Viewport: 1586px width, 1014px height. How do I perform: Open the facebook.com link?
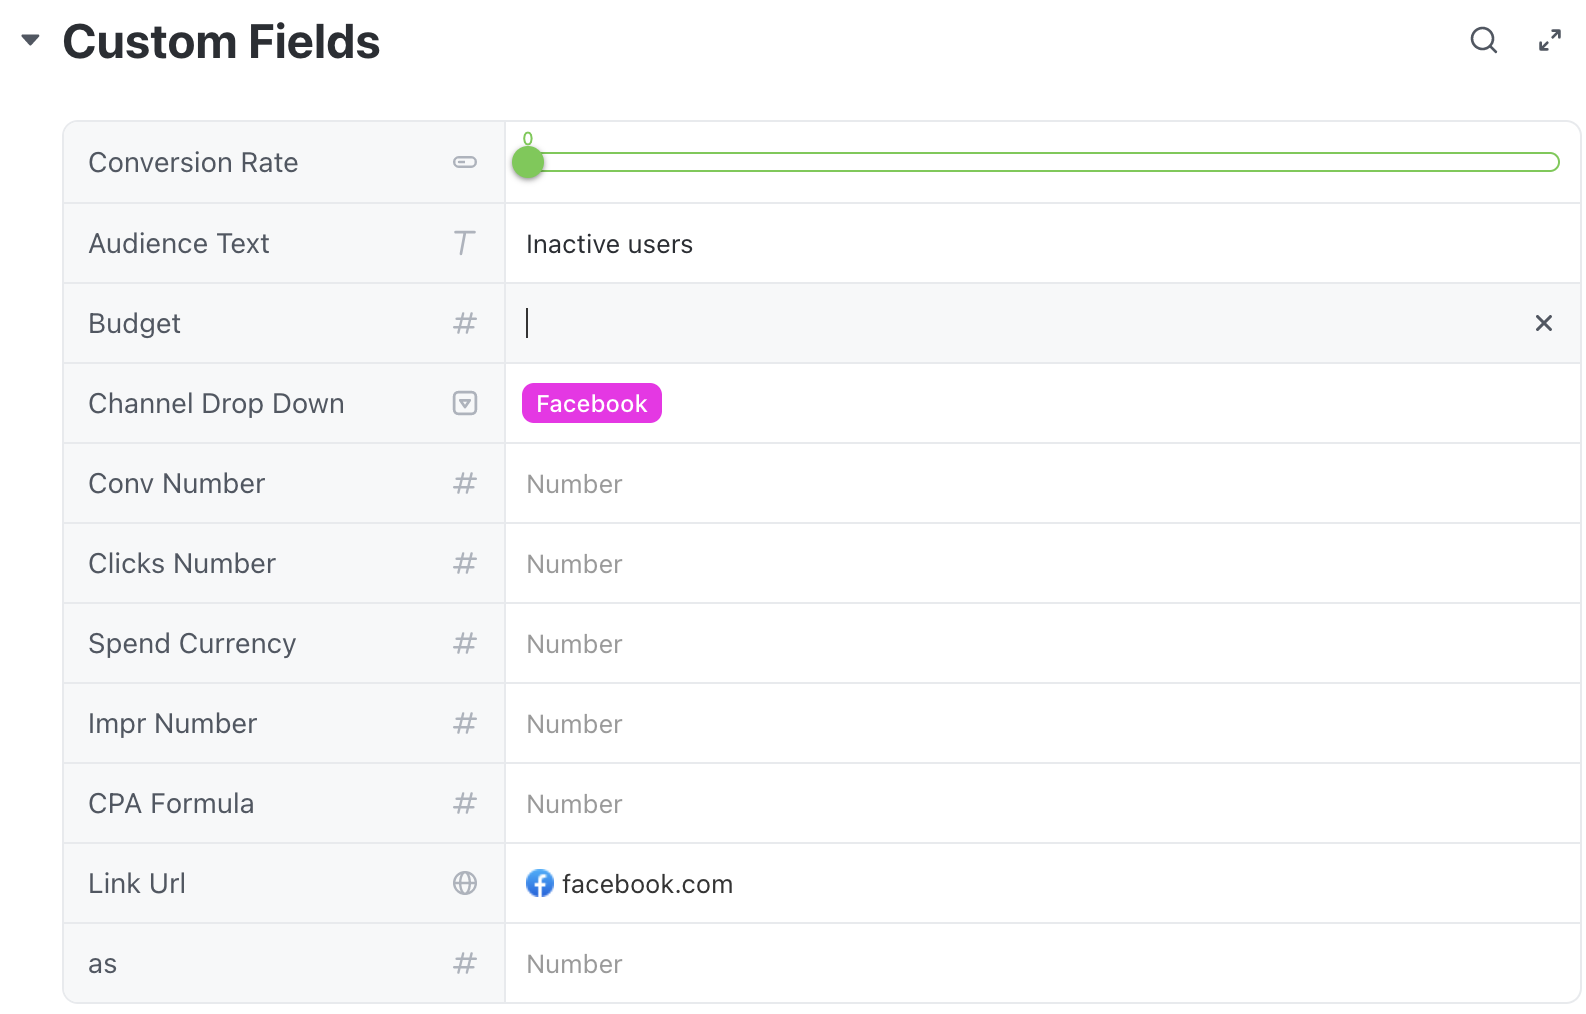tap(647, 884)
